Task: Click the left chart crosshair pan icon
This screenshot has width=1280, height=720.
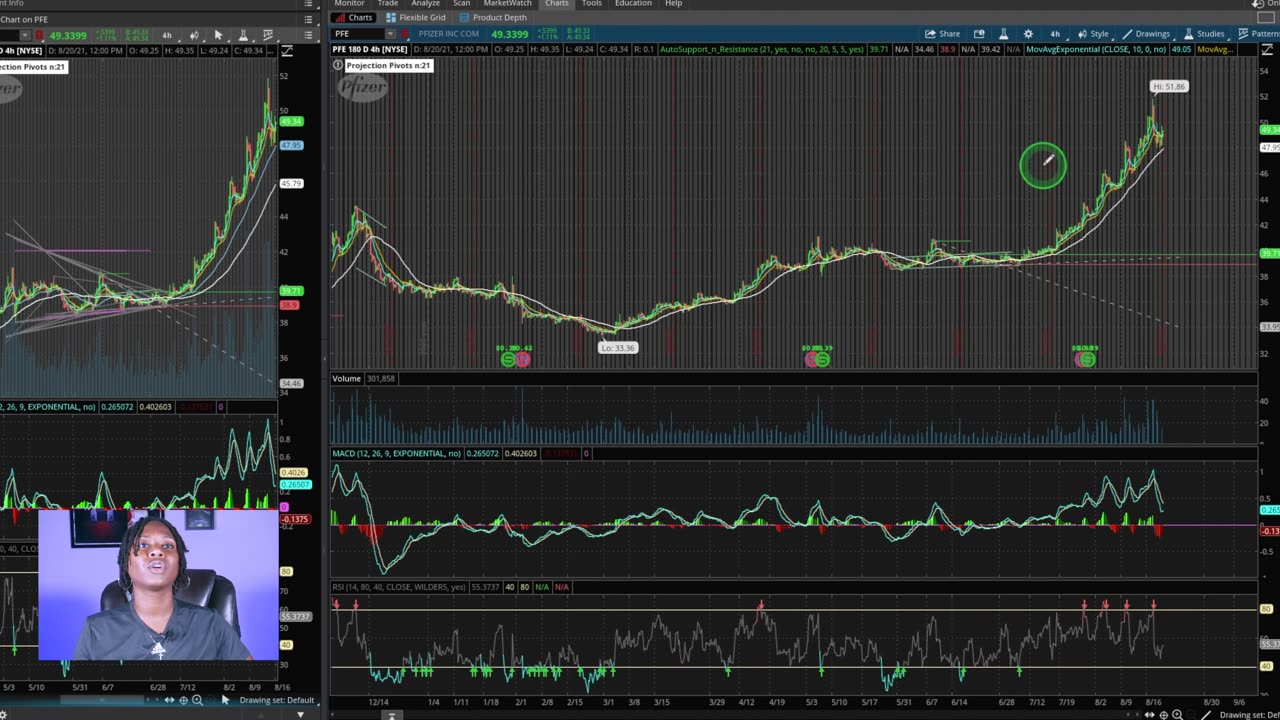Action: [x=183, y=700]
